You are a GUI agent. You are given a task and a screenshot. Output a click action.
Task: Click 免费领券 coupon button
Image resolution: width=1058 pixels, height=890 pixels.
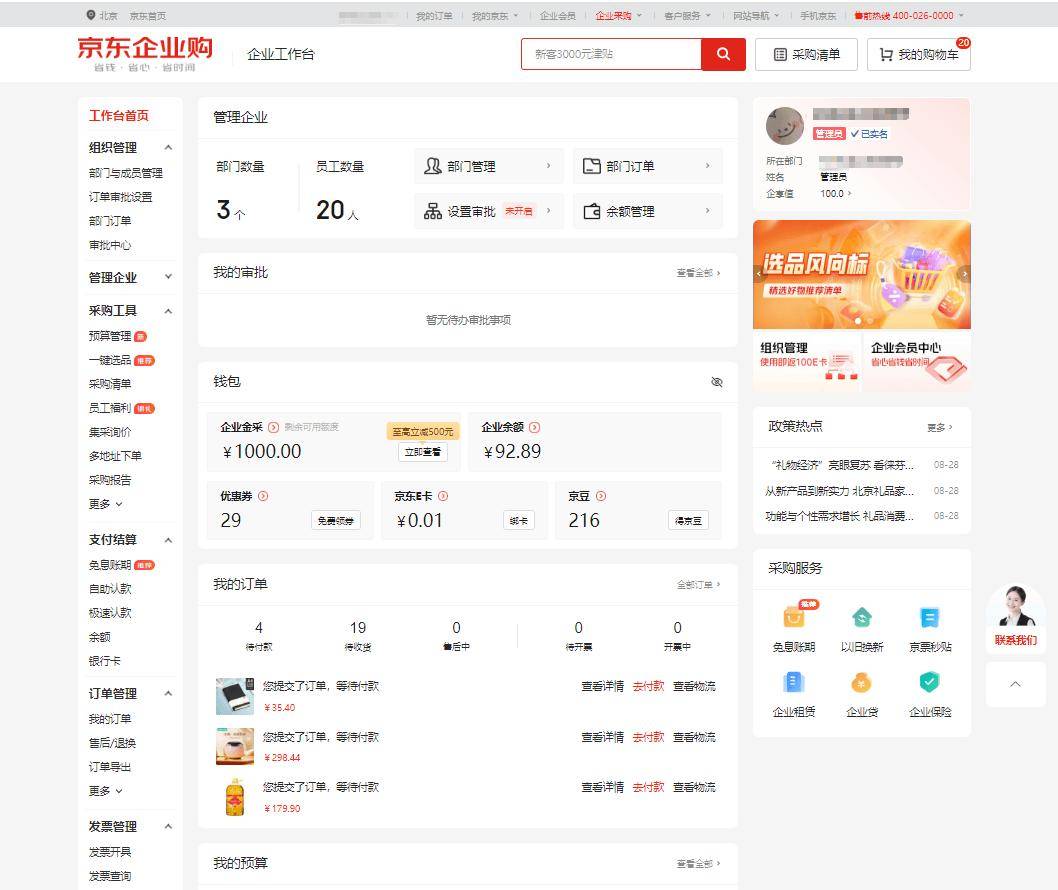336,520
